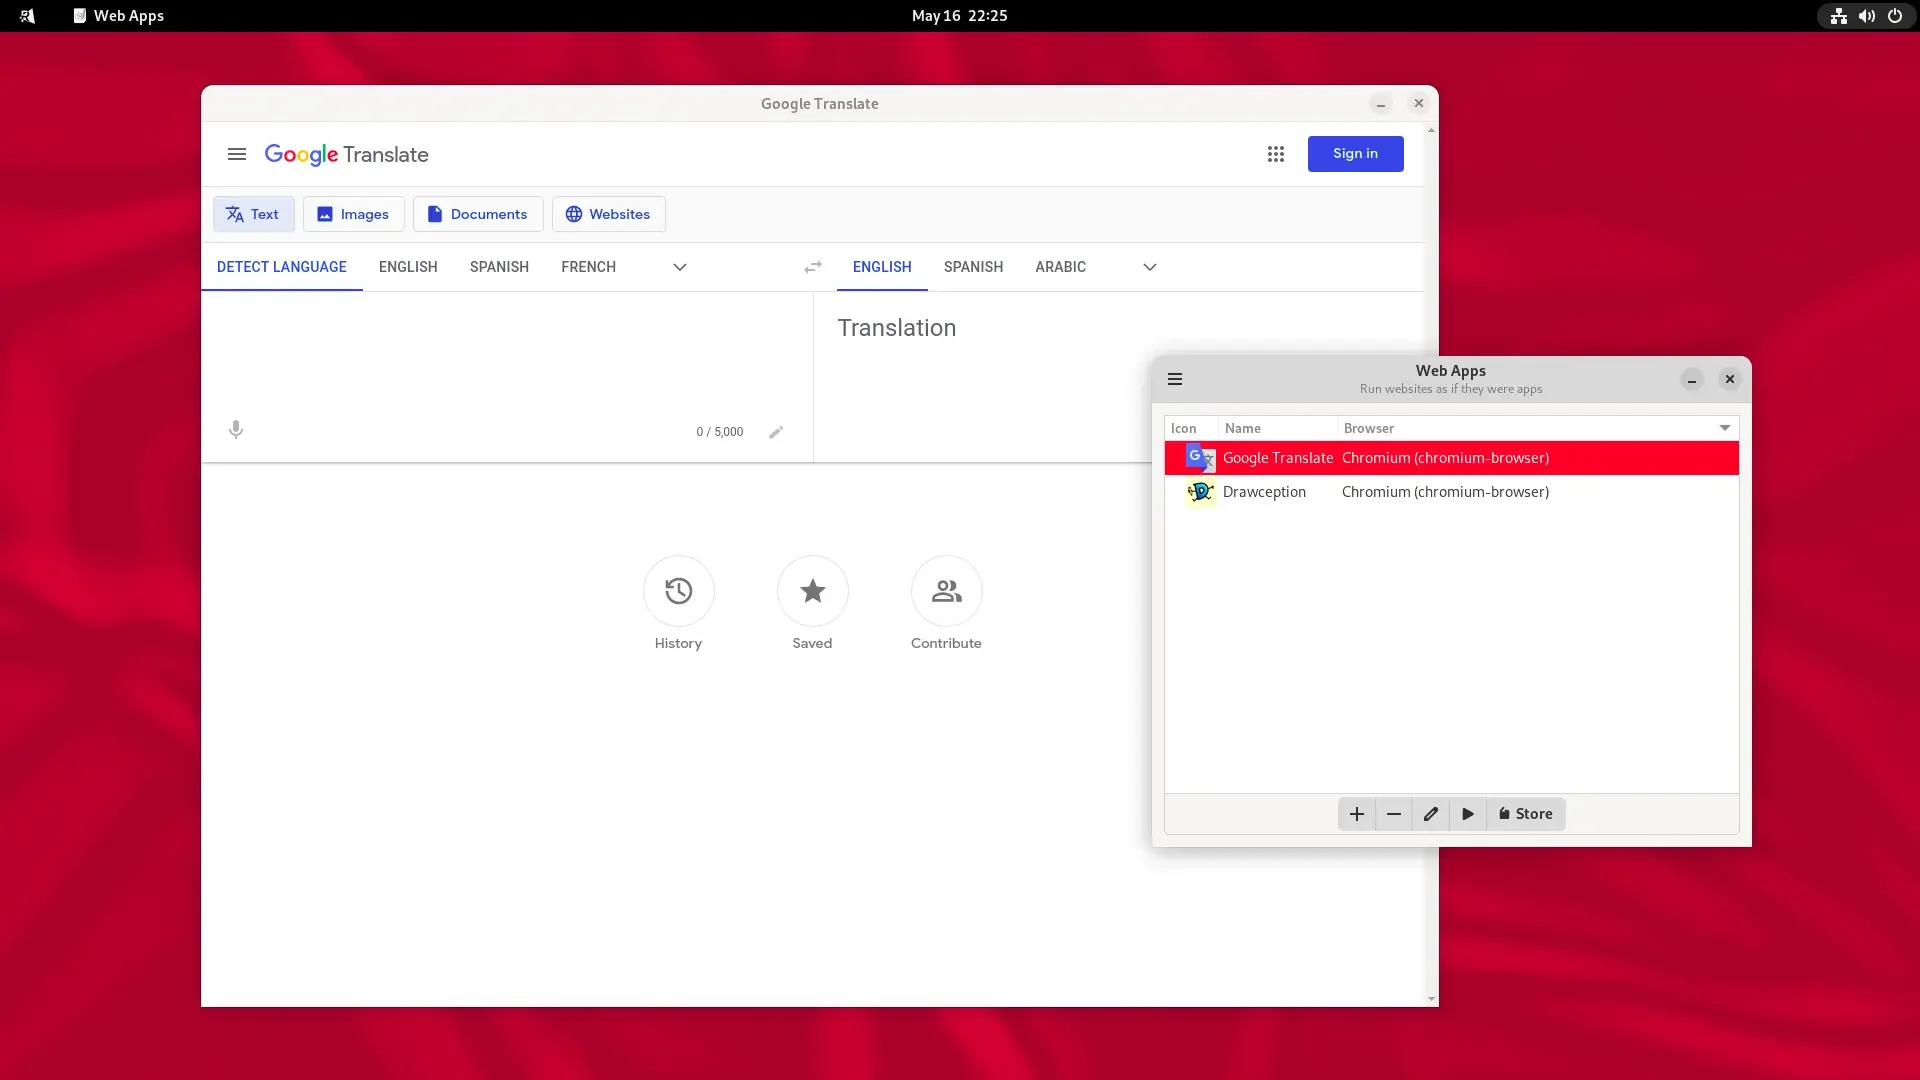Select SPANISH as the source language
This screenshot has width=1920, height=1080.
click(x=499, y=267)
